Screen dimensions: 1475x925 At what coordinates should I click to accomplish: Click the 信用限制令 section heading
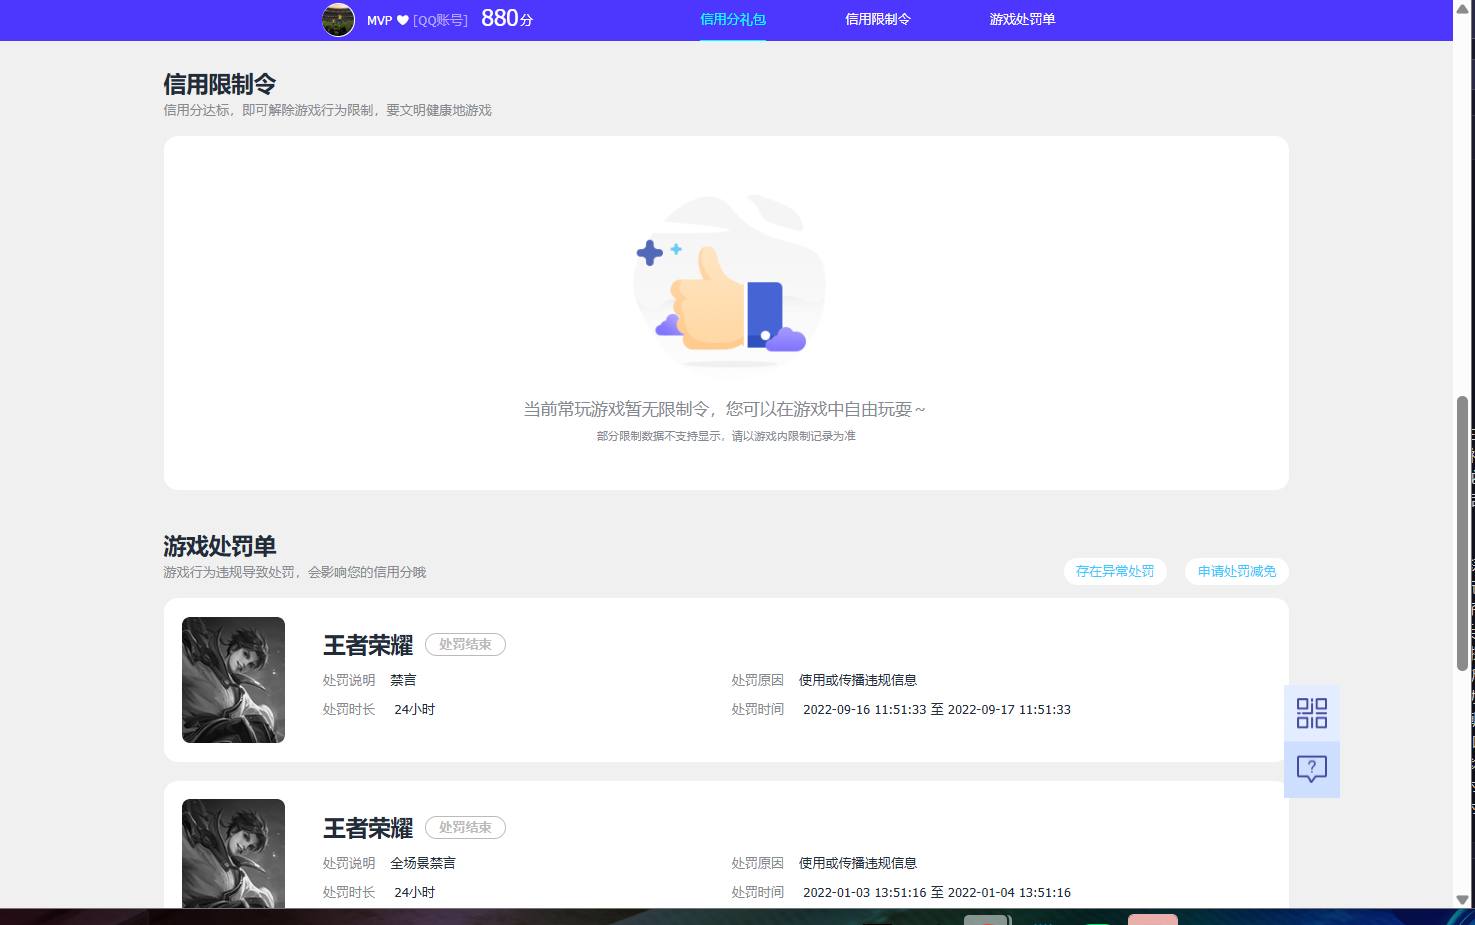click(x=220, y=84)
